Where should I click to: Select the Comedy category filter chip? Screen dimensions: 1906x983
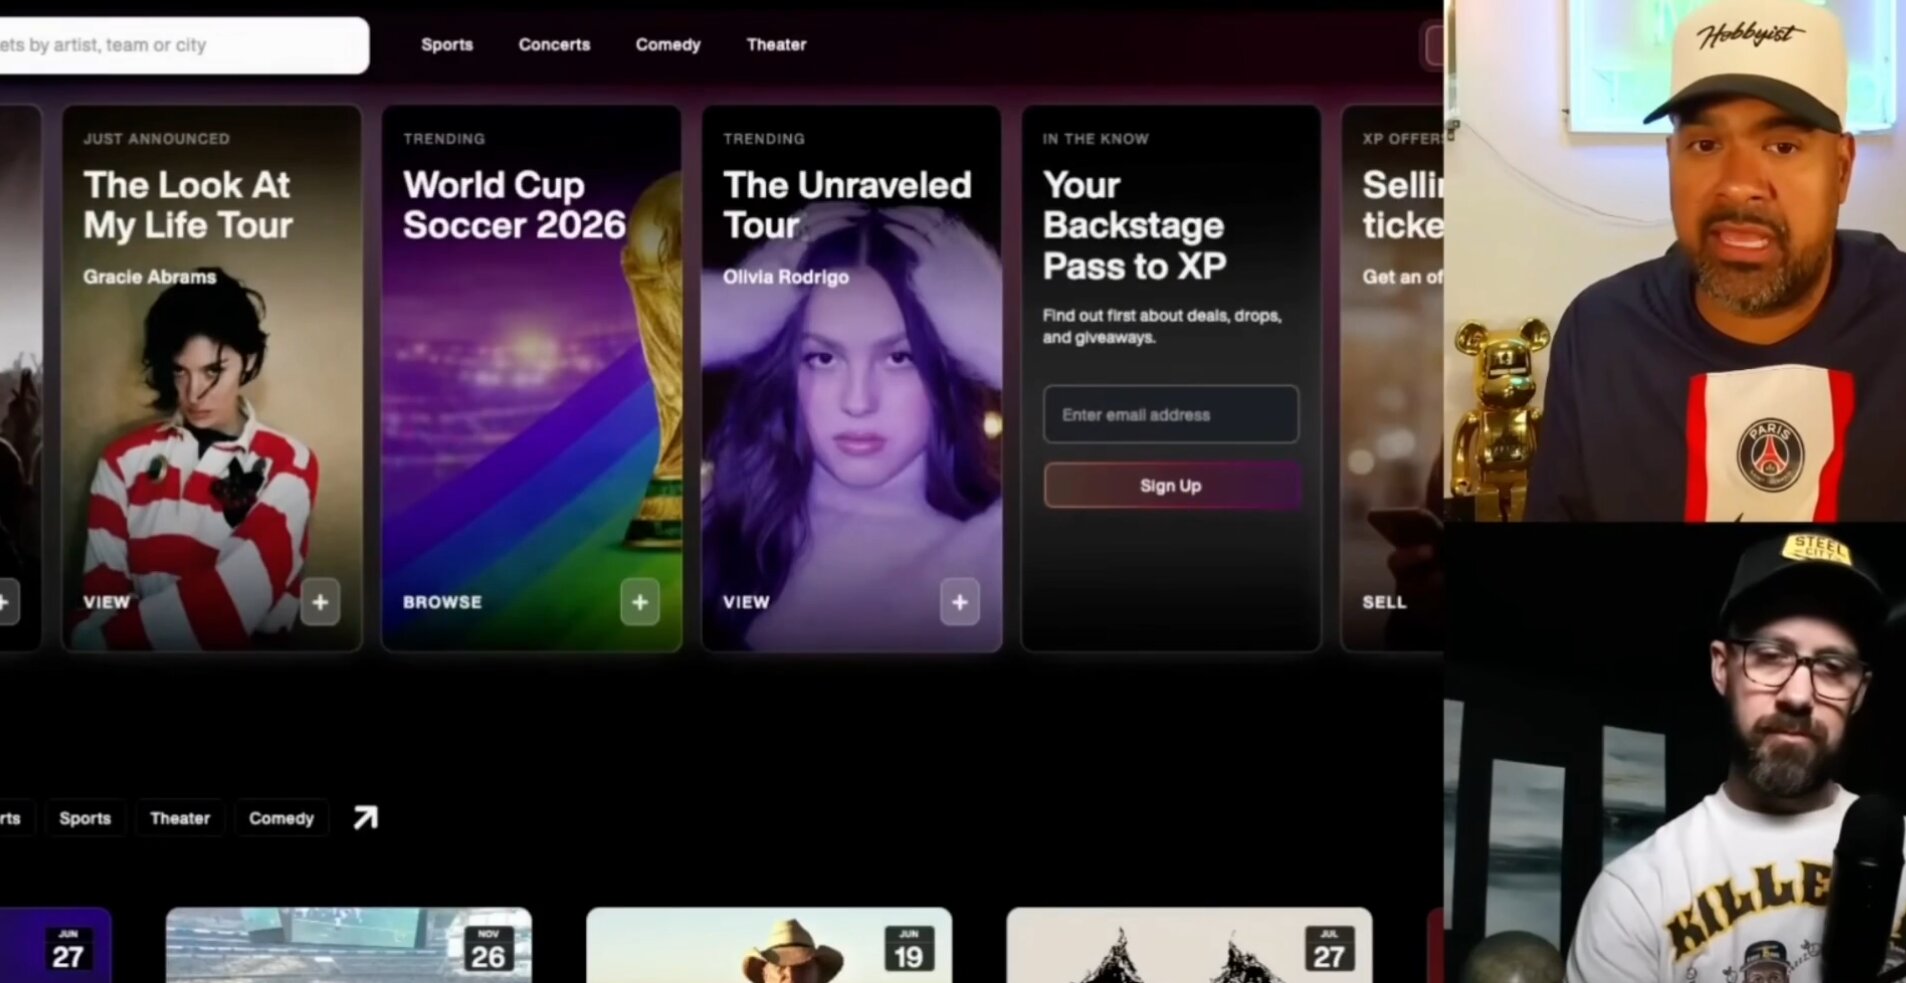[x=281, y=818]
